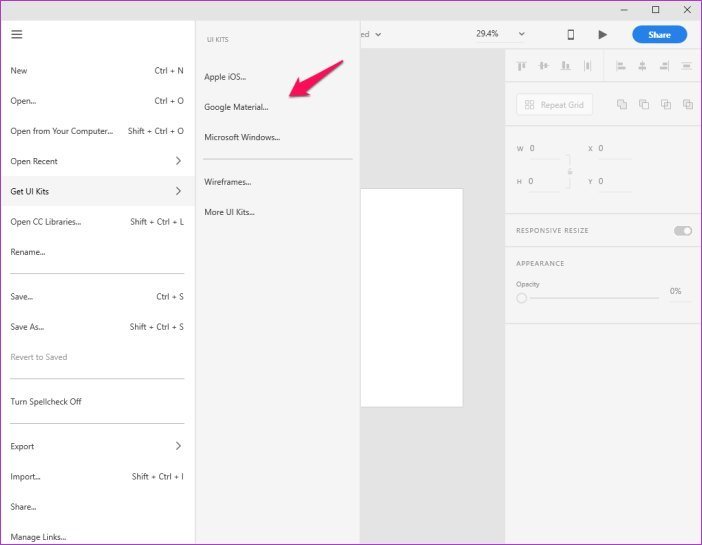Click the X position input field
The width and height of the screenshot is (702, 545).
[614, 149]
